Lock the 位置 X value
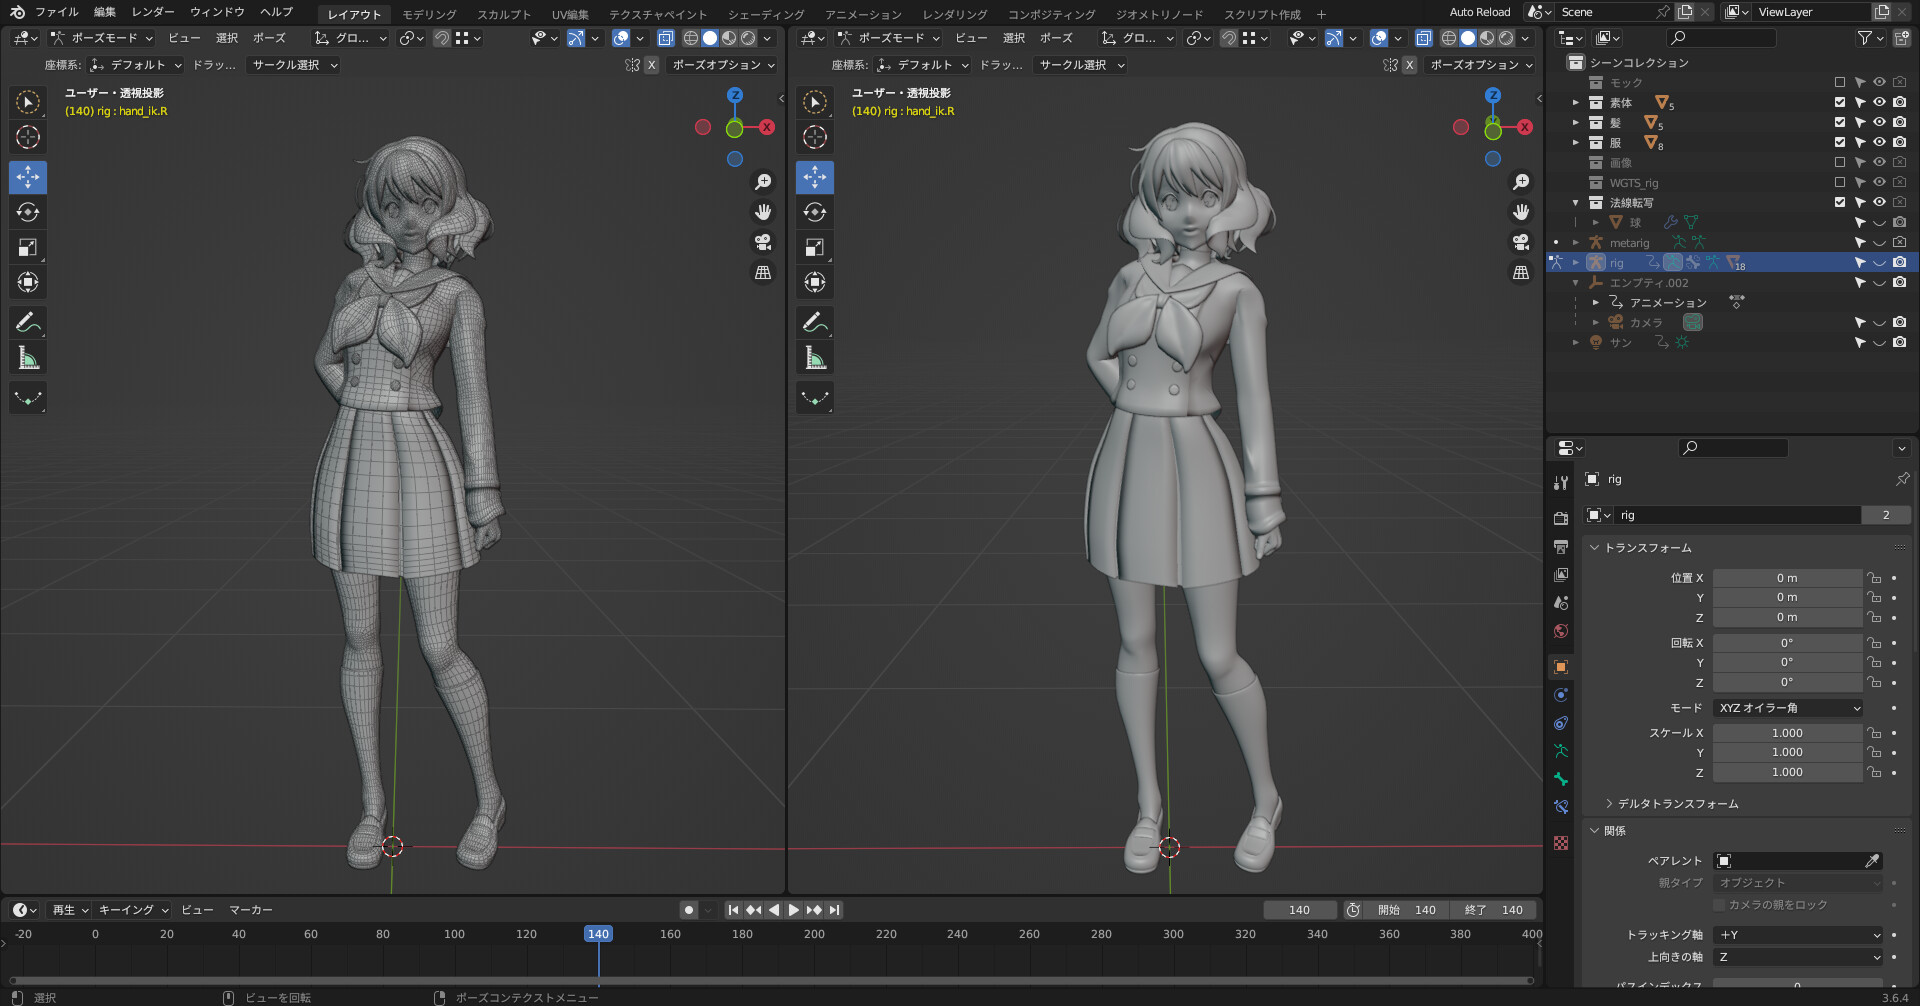Image resolution: width=1920 pixels, height=1006 pixels. [1874, 578]
